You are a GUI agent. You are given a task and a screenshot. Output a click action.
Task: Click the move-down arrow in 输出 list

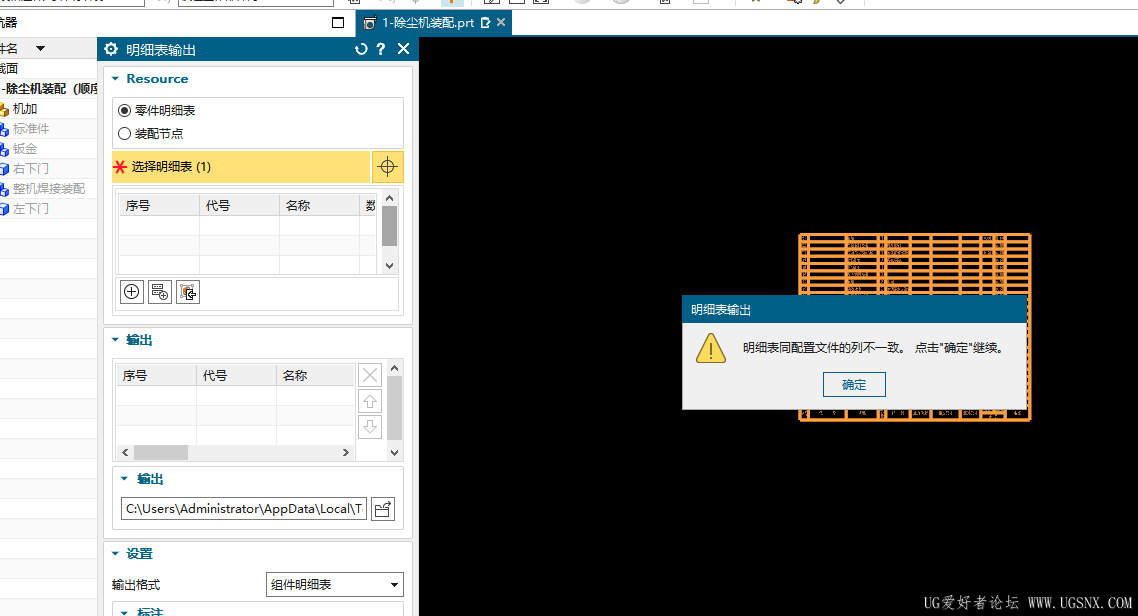[x=370, y=426]
